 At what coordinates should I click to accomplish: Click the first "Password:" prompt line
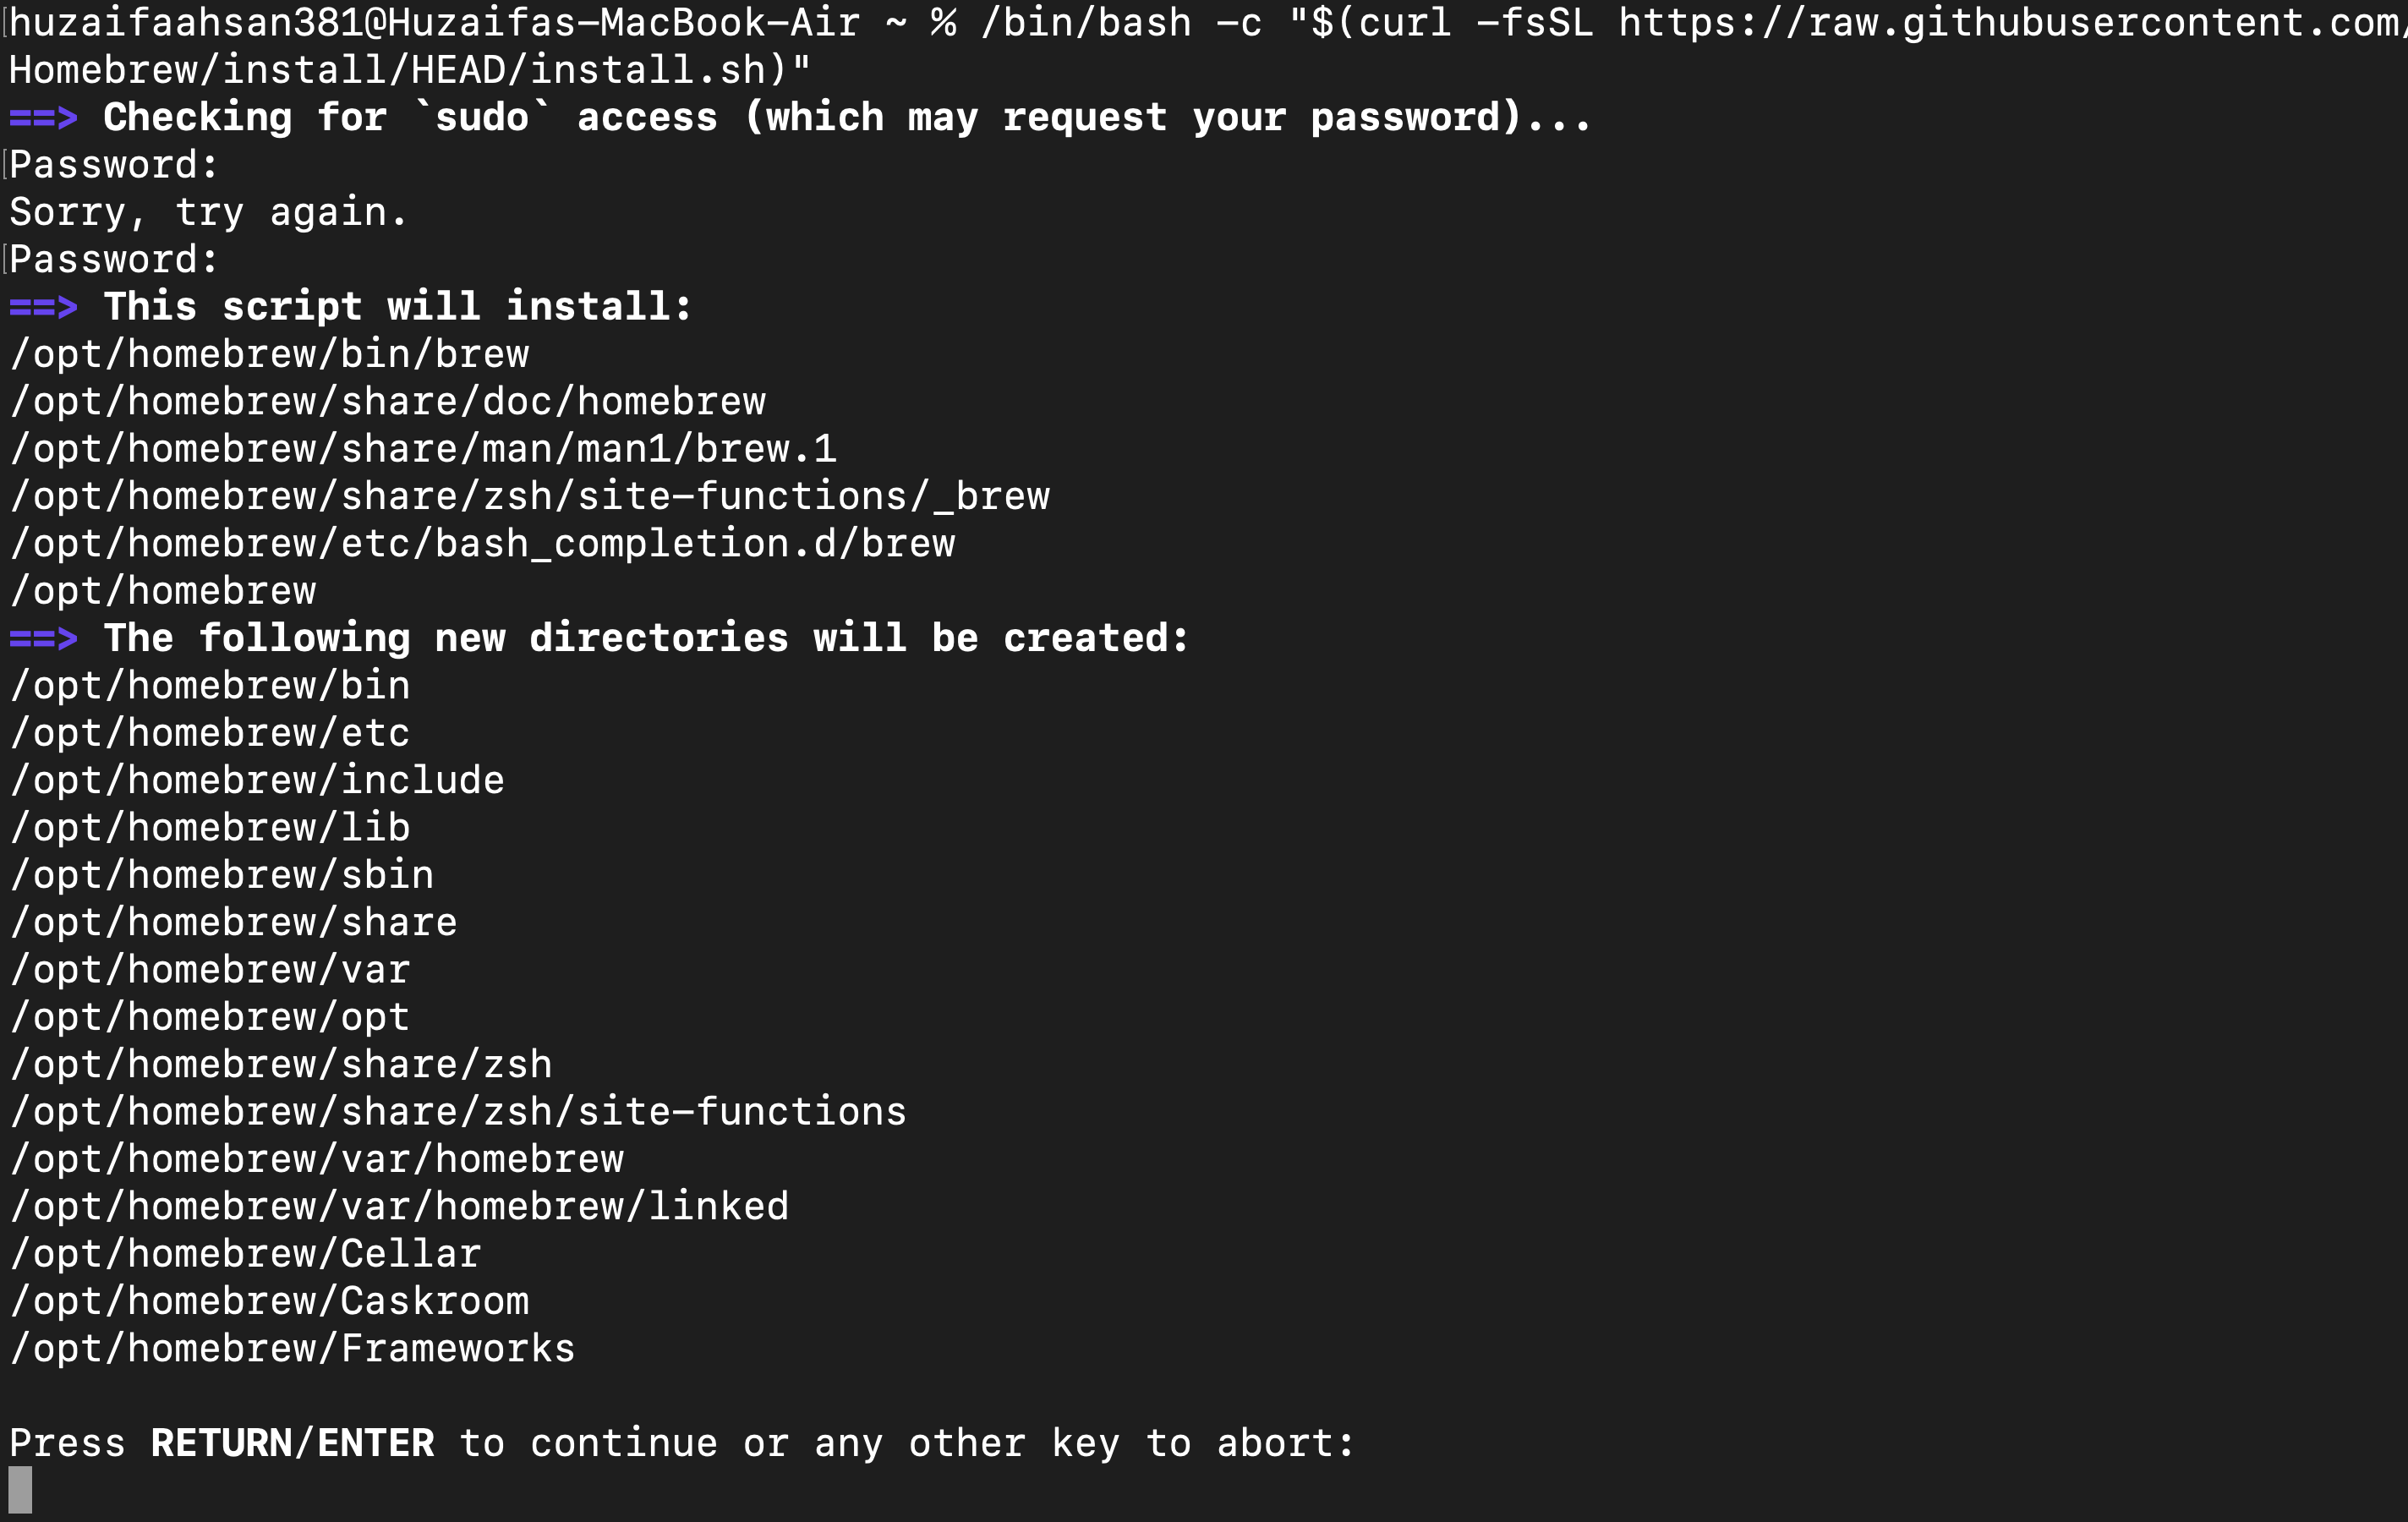(113, 165)
